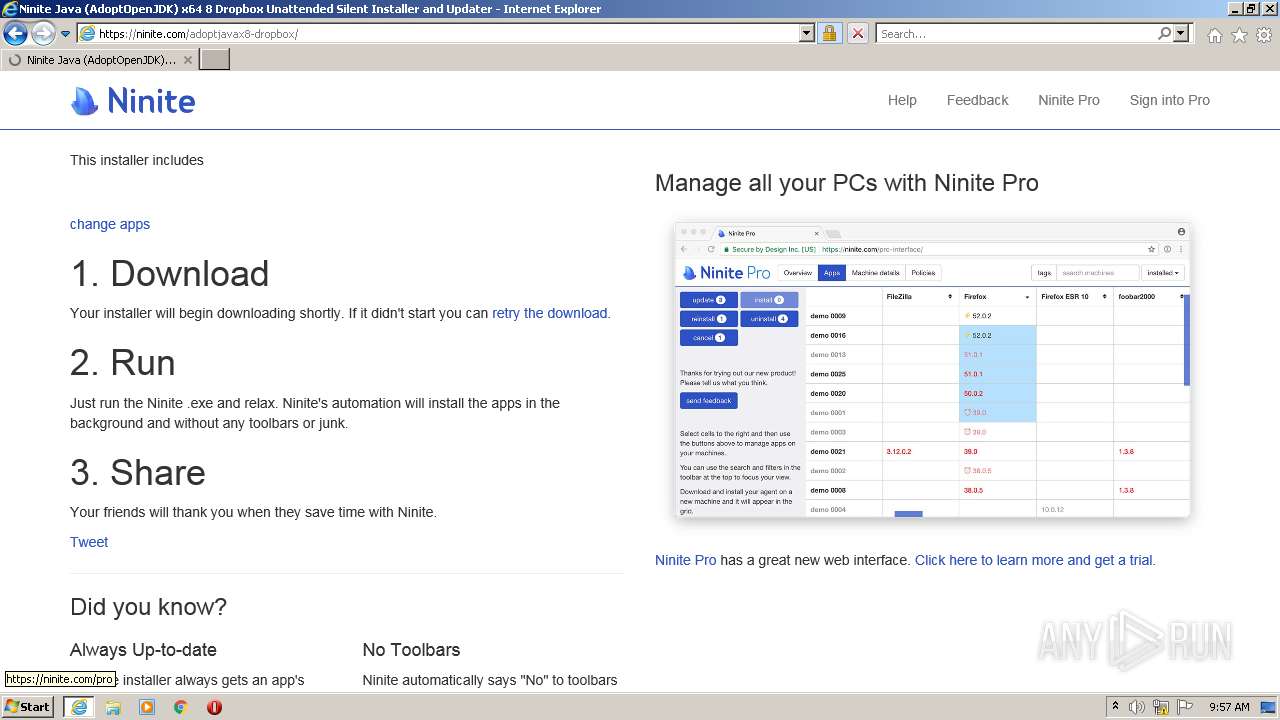Click the volume speaker tray icon
The height and width of the screenshot is (720, 1280).
pos(1137,707)
